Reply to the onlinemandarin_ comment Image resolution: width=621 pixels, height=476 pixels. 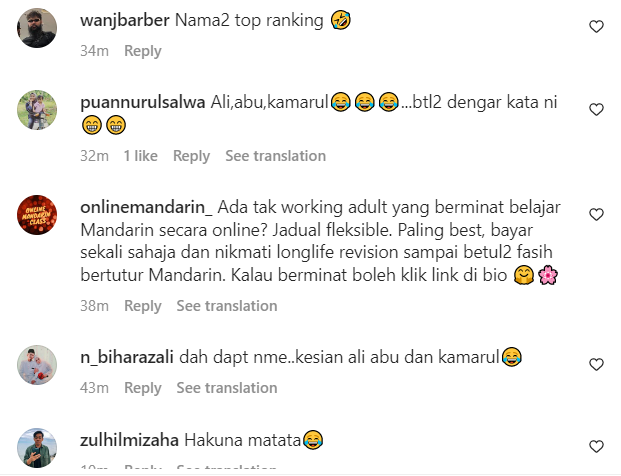pyautogui.click(x=143, y=306)
